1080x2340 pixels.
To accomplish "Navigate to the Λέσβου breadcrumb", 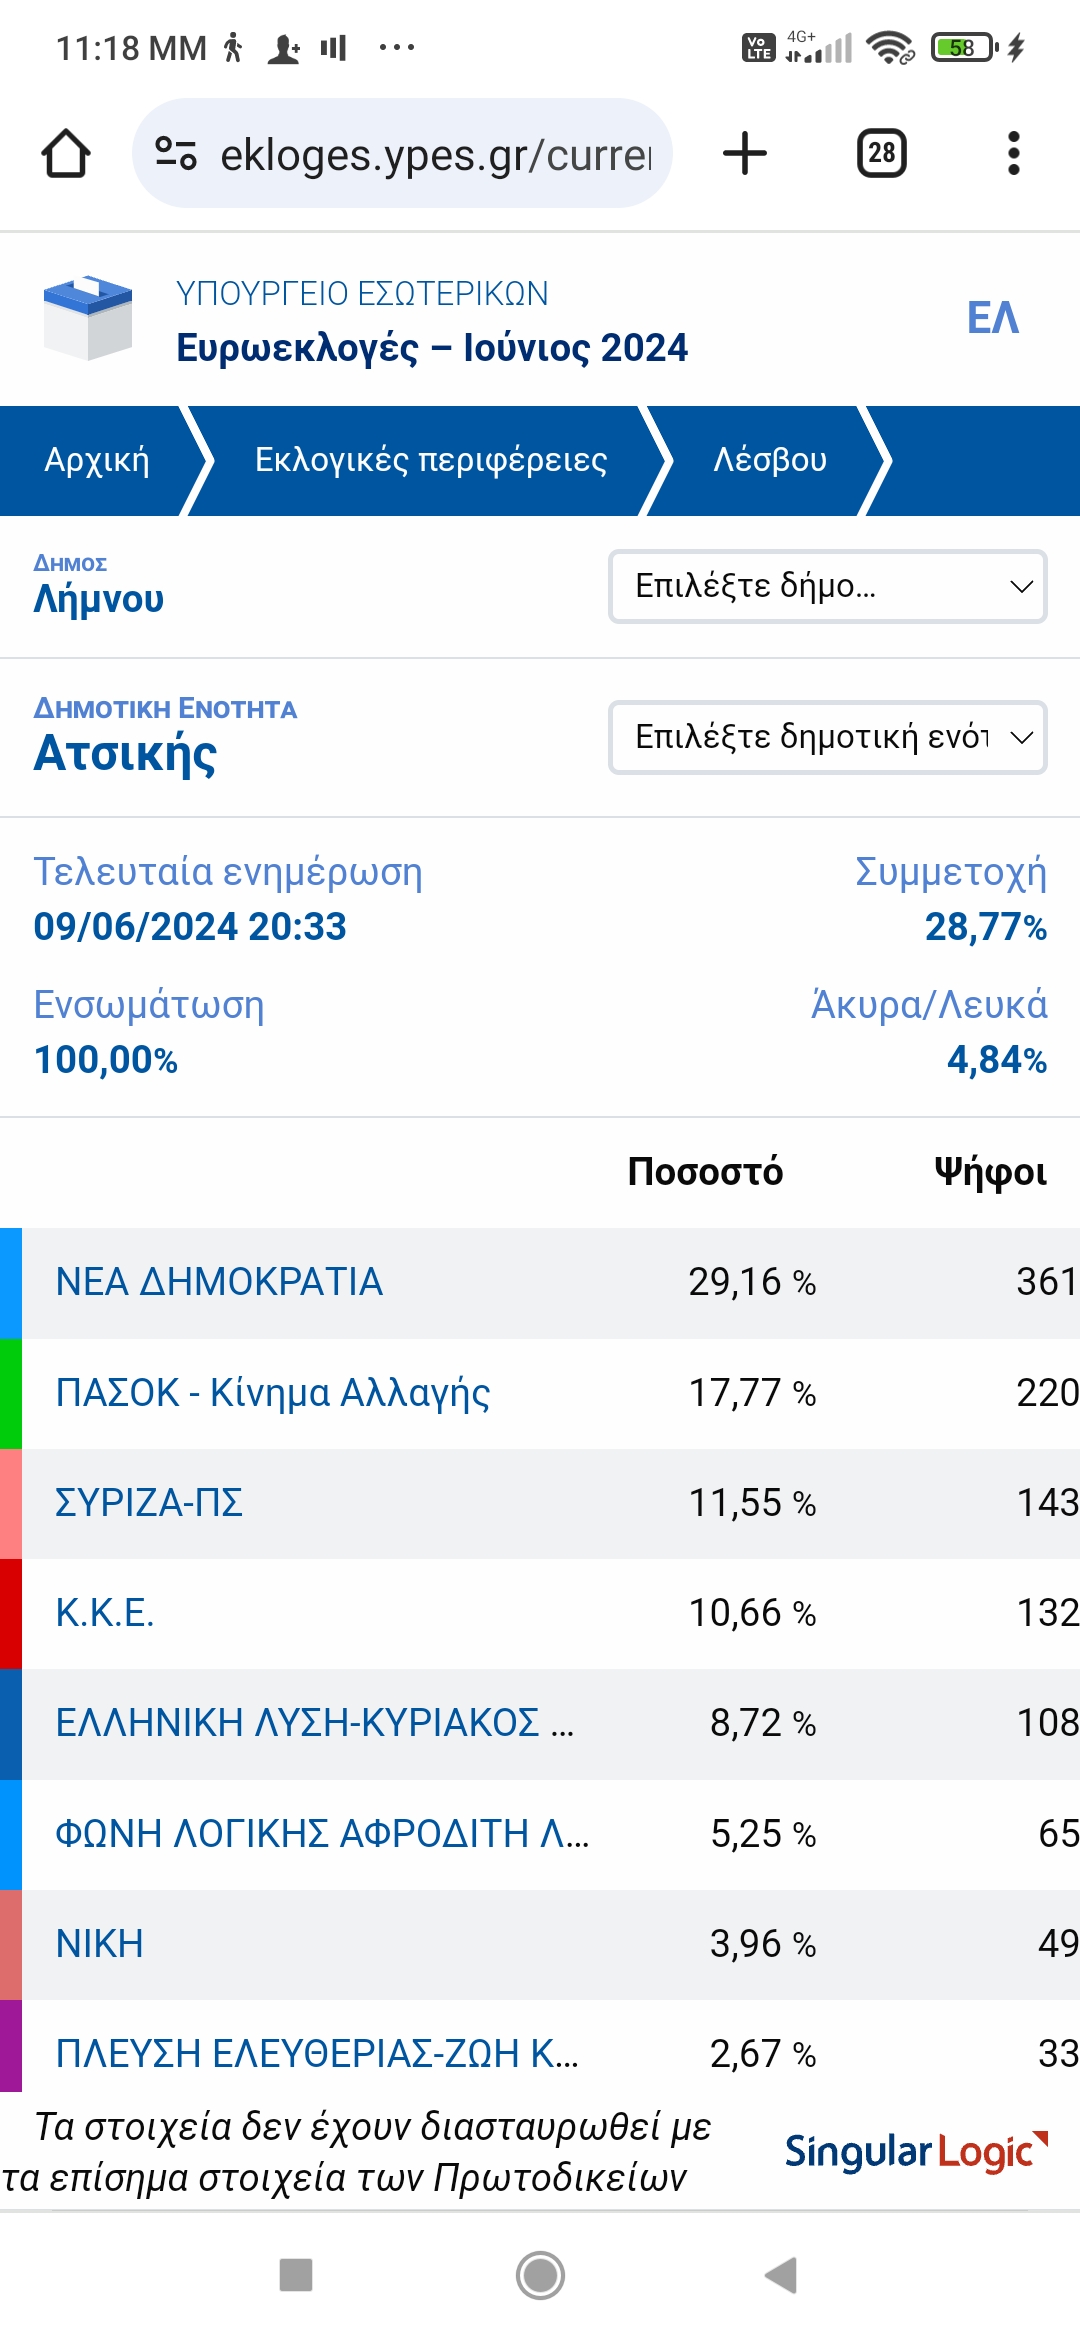I will (x=770, y=460).
